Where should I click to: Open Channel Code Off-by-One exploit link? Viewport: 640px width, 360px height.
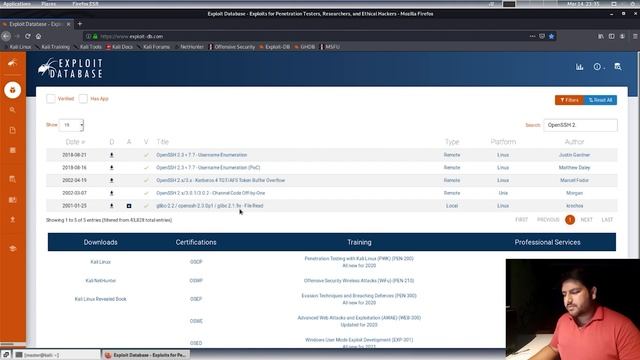[x=211, y=193]
